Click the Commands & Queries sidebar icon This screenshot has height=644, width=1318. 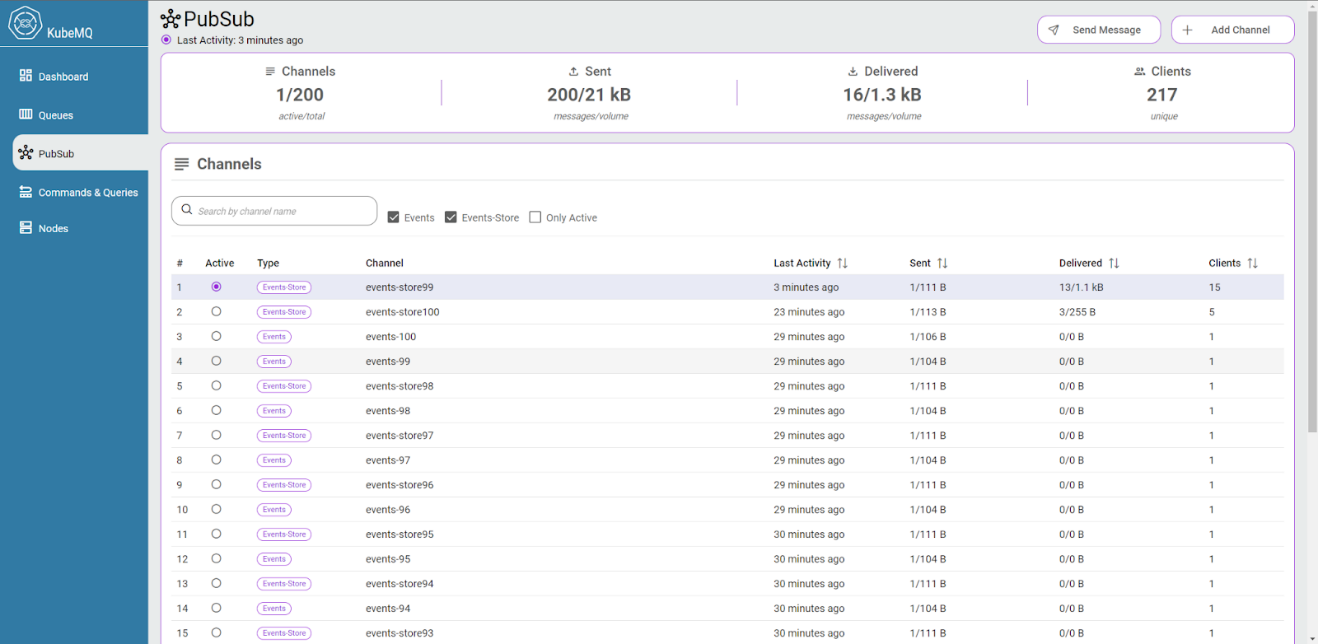click(x=26, y=192)
